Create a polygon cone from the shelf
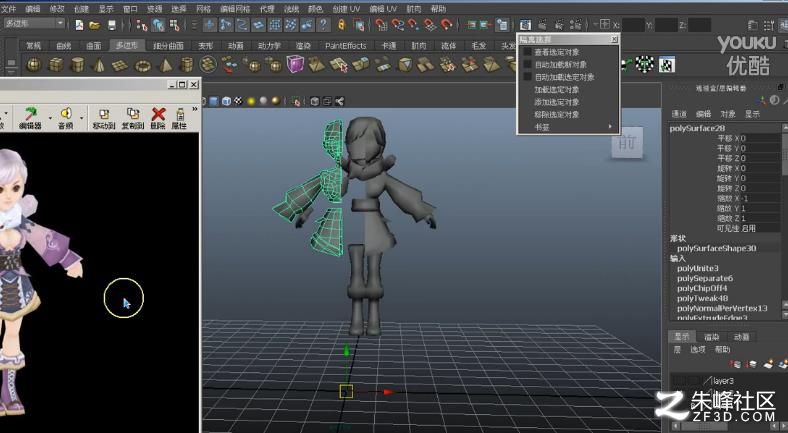The height and width of the screenshot is (433, 788). [98, 65]
